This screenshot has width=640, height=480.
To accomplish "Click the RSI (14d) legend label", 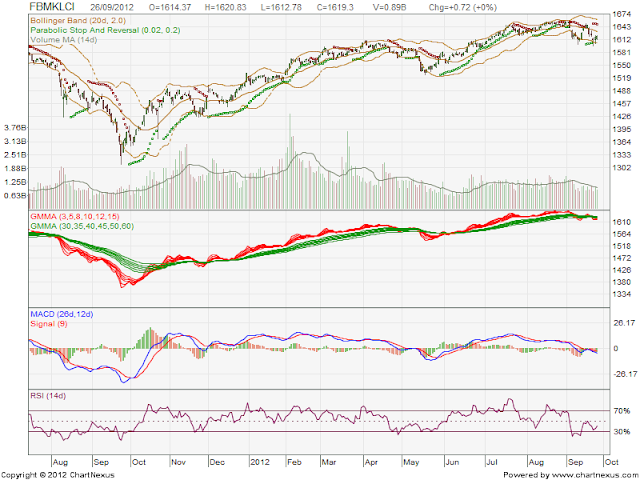I will [x=48, y=396].
